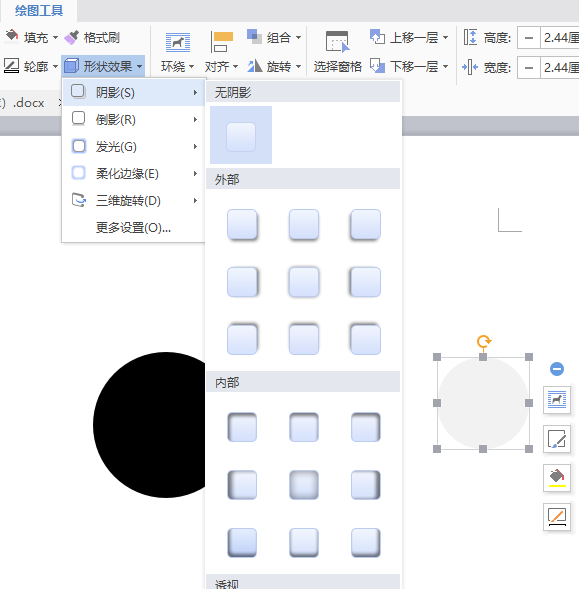Click the 高度 height input field
This screenshot has width=579, height=589.
(560, 38)
